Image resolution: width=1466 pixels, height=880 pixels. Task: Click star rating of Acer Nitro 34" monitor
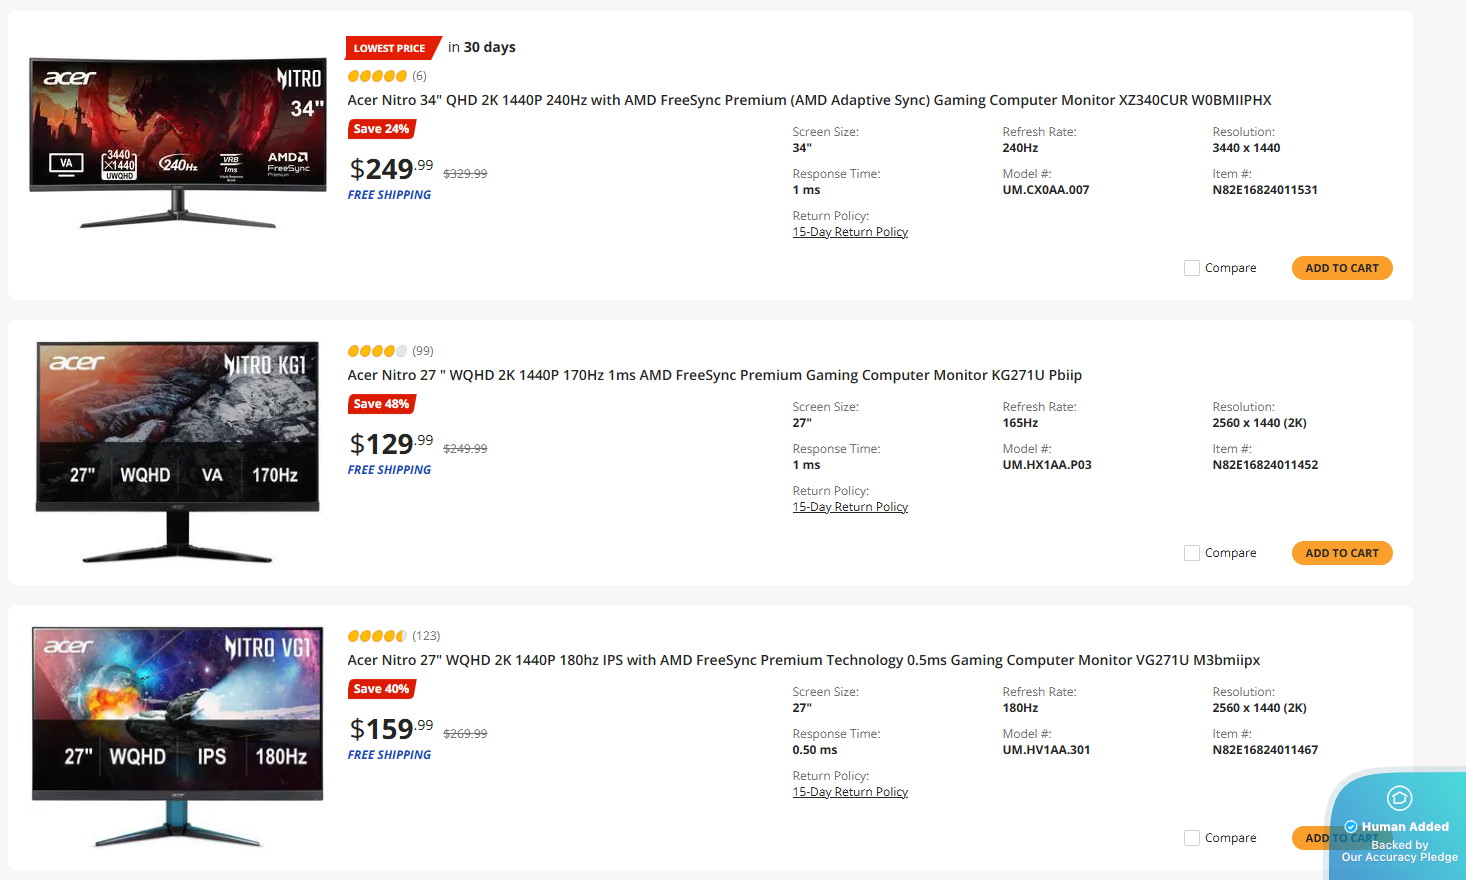377,76
